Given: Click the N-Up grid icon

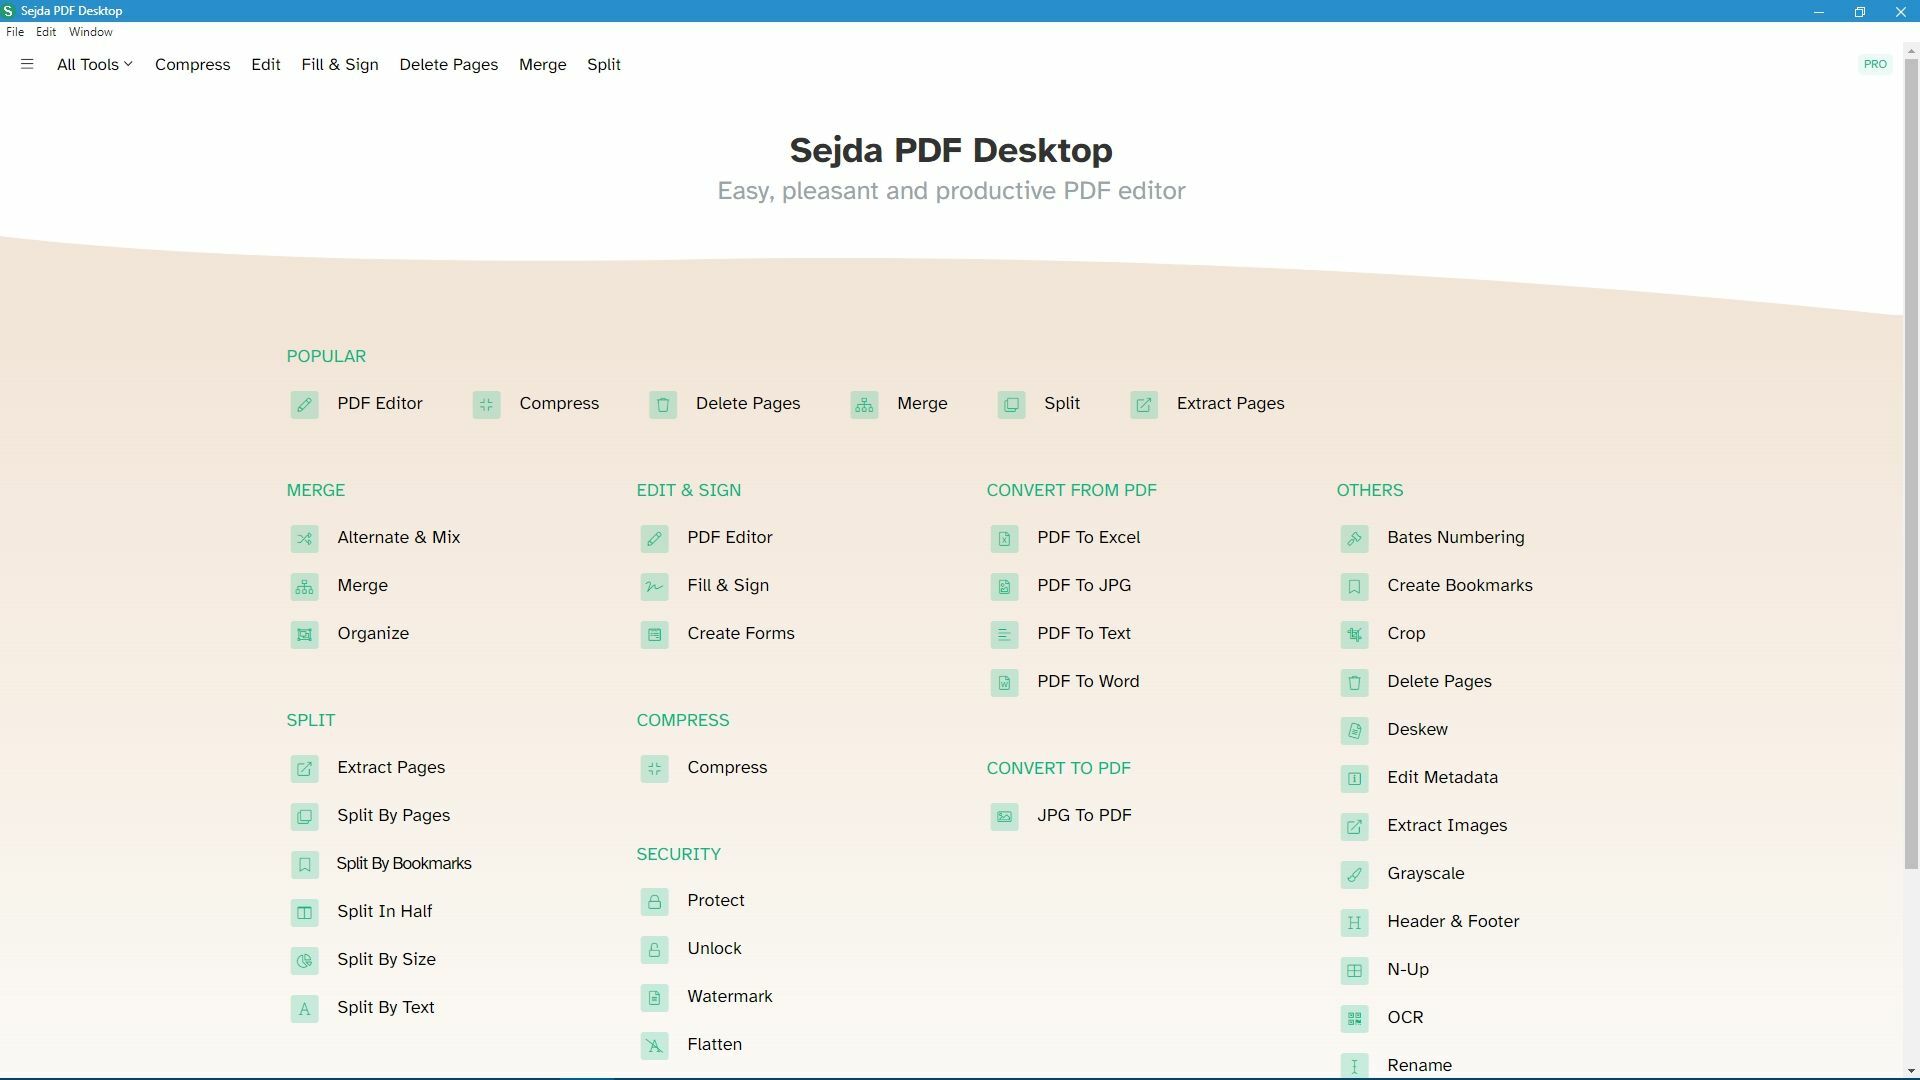Looking at the screenshot, I should coord(1355,971).
